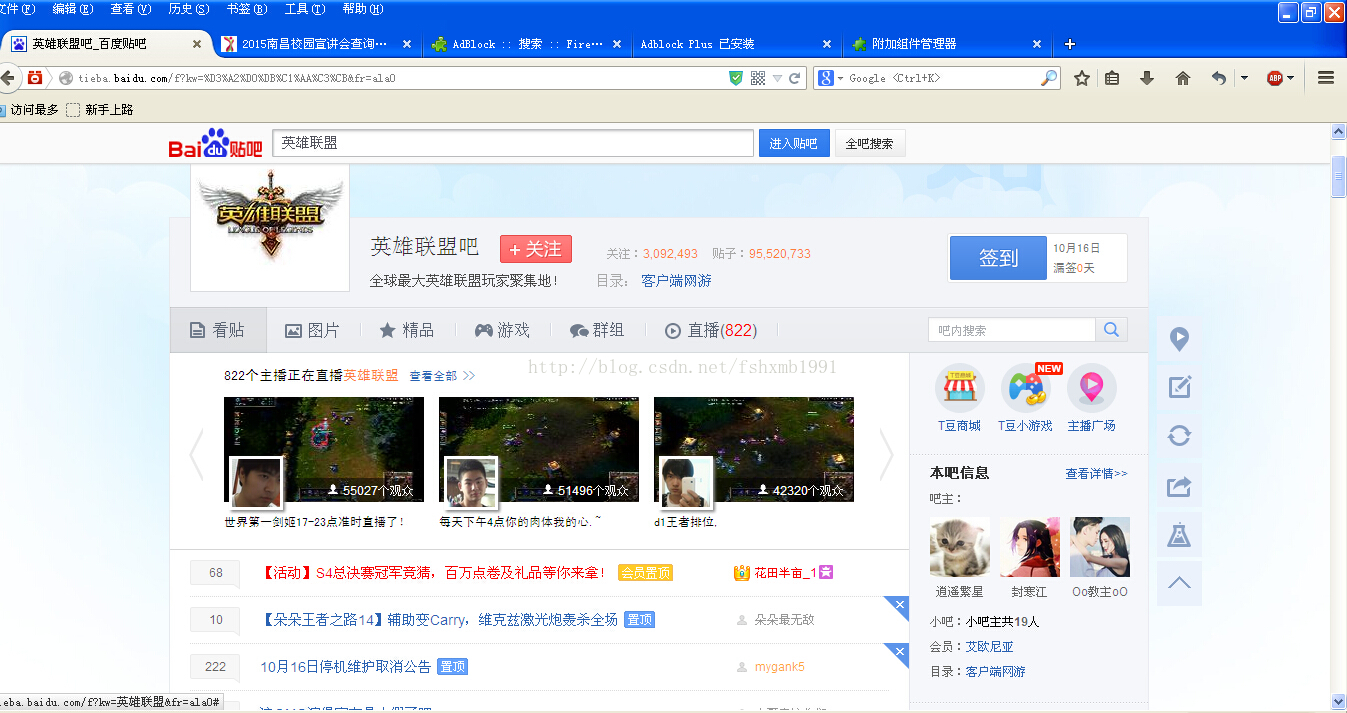1347x713 pixels.
Task: Open the T豆商城 shop icon
Action: coord(959,388)
